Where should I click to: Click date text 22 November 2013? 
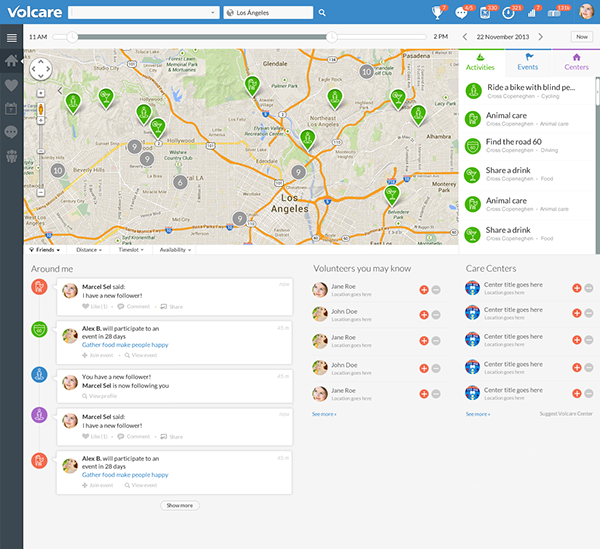click(503, 37)
